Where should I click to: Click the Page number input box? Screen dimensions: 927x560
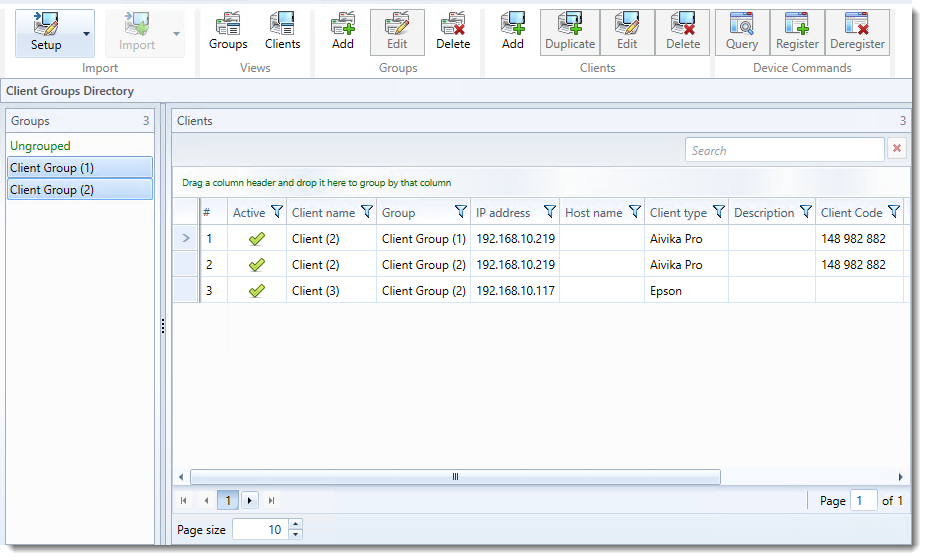[x=863, y=501]
